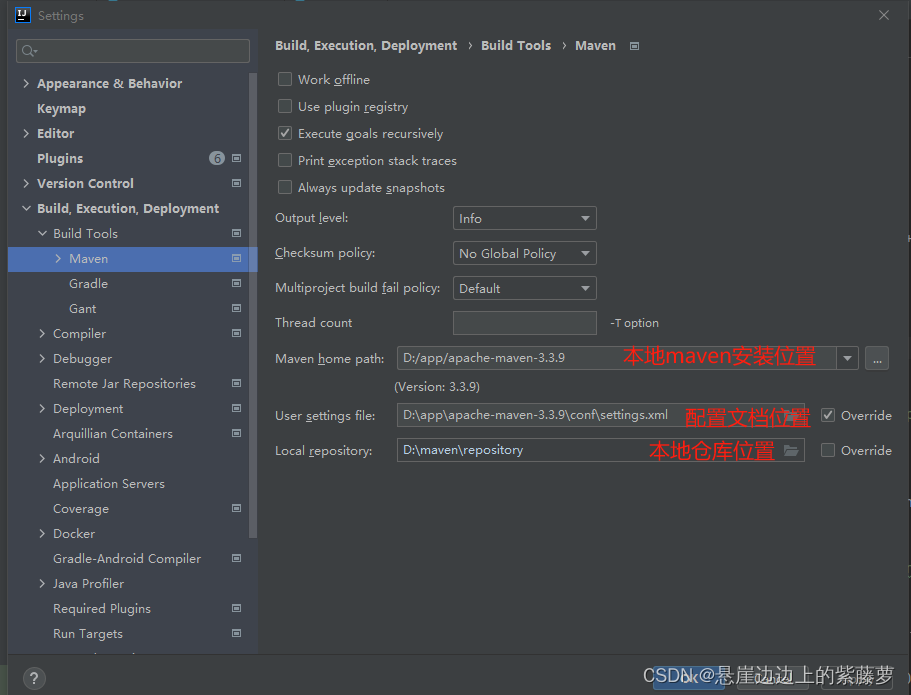Select Gant under Build Tools

tap(83, 309)
